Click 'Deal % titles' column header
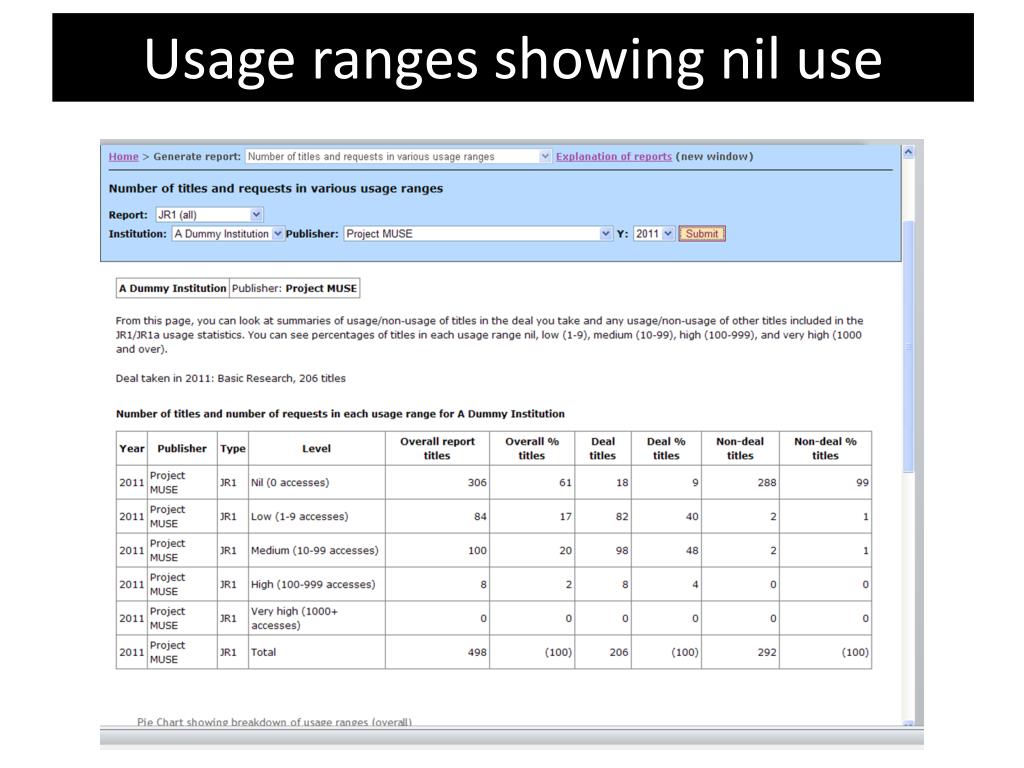Screen dimensions: 1024x768 click(x=666, y=449)
